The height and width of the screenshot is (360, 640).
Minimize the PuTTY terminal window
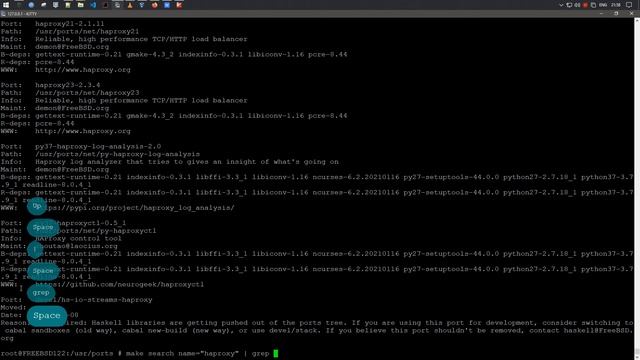601,13
